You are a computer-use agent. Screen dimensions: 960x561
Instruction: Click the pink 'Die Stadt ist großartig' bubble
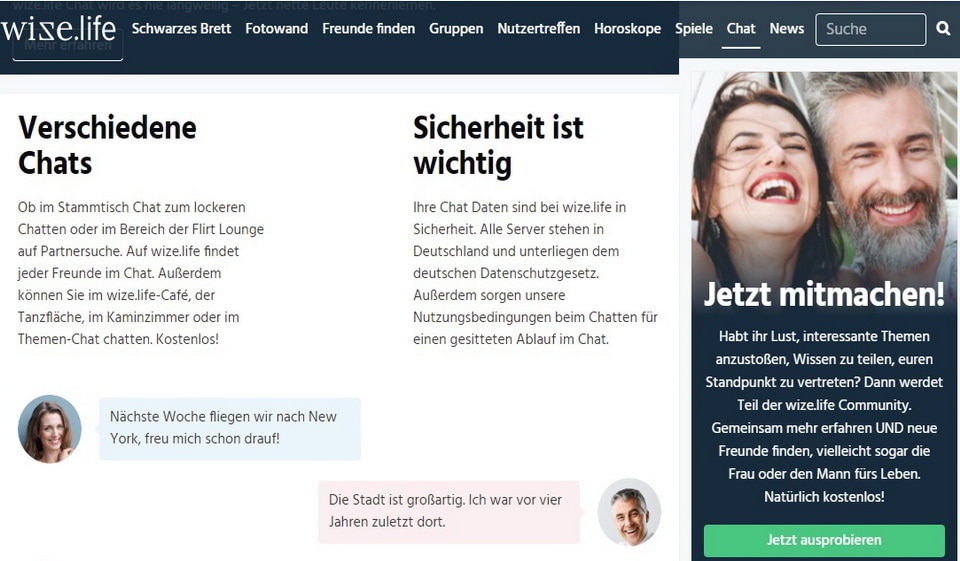point(449,511)
